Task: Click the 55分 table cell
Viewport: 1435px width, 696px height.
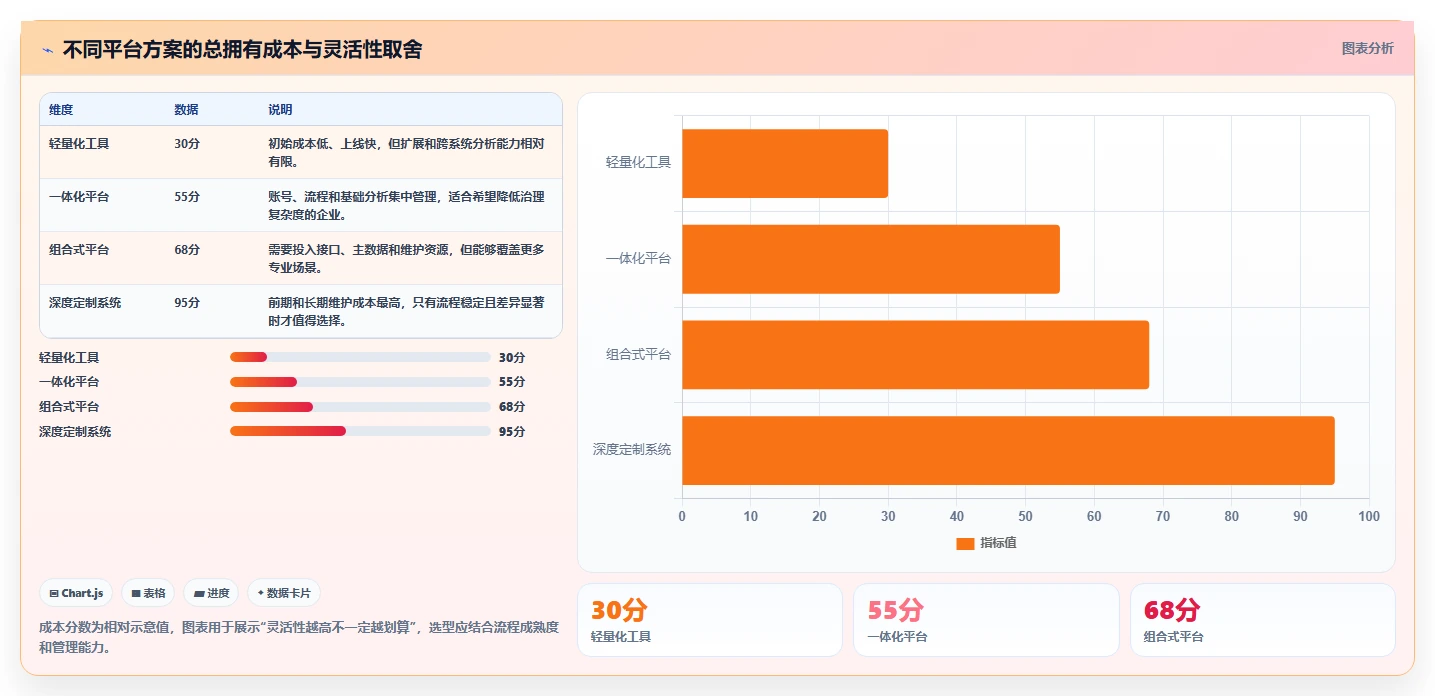Action: (187, 196)
